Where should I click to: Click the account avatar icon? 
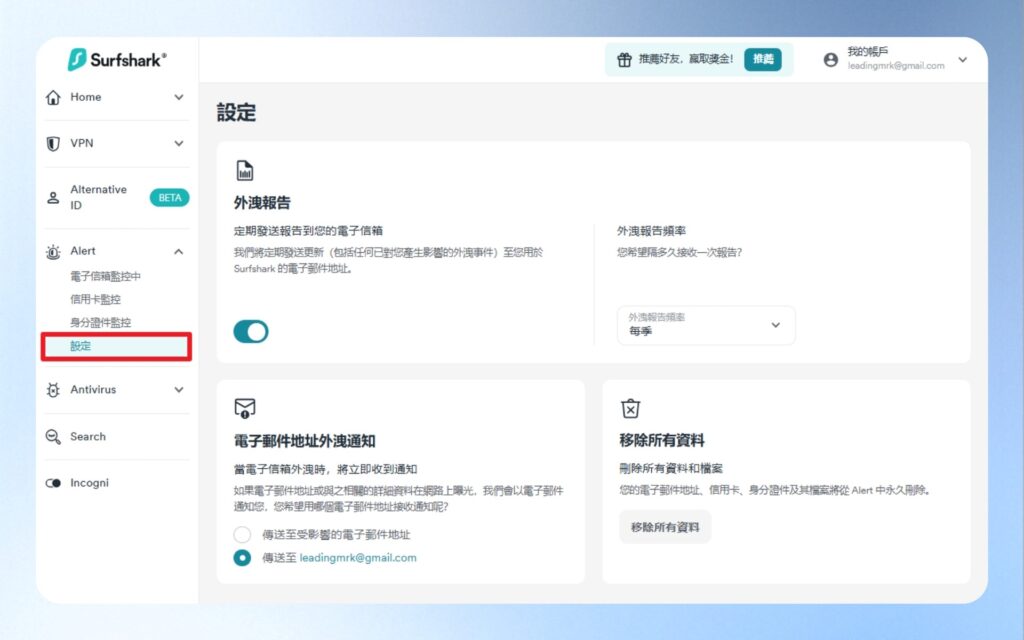click(831, 59)
